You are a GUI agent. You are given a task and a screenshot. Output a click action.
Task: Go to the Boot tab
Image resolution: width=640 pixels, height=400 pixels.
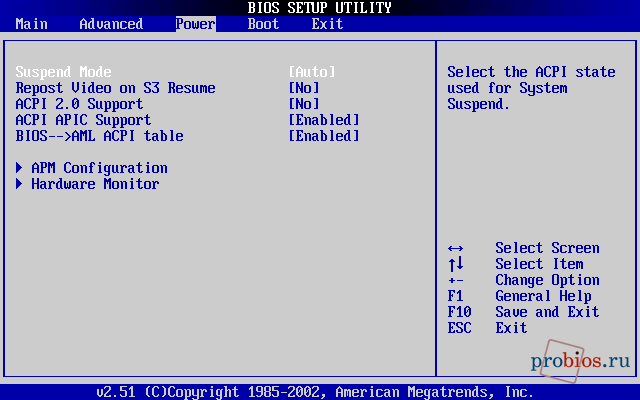tap(263, 24)
